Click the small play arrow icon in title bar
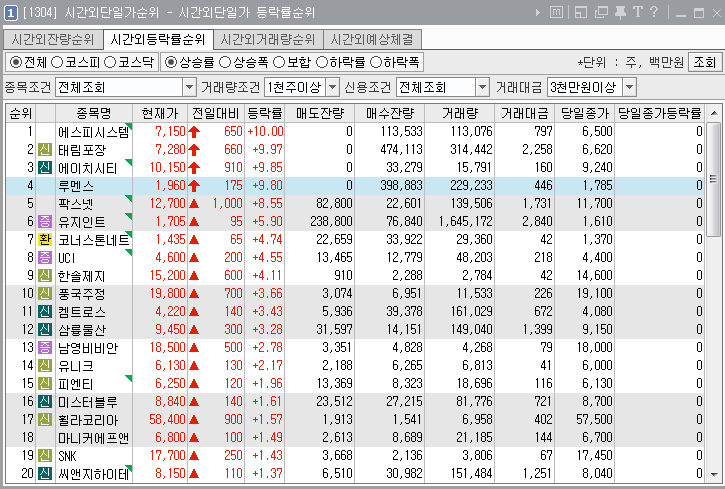 pos(537,12)
